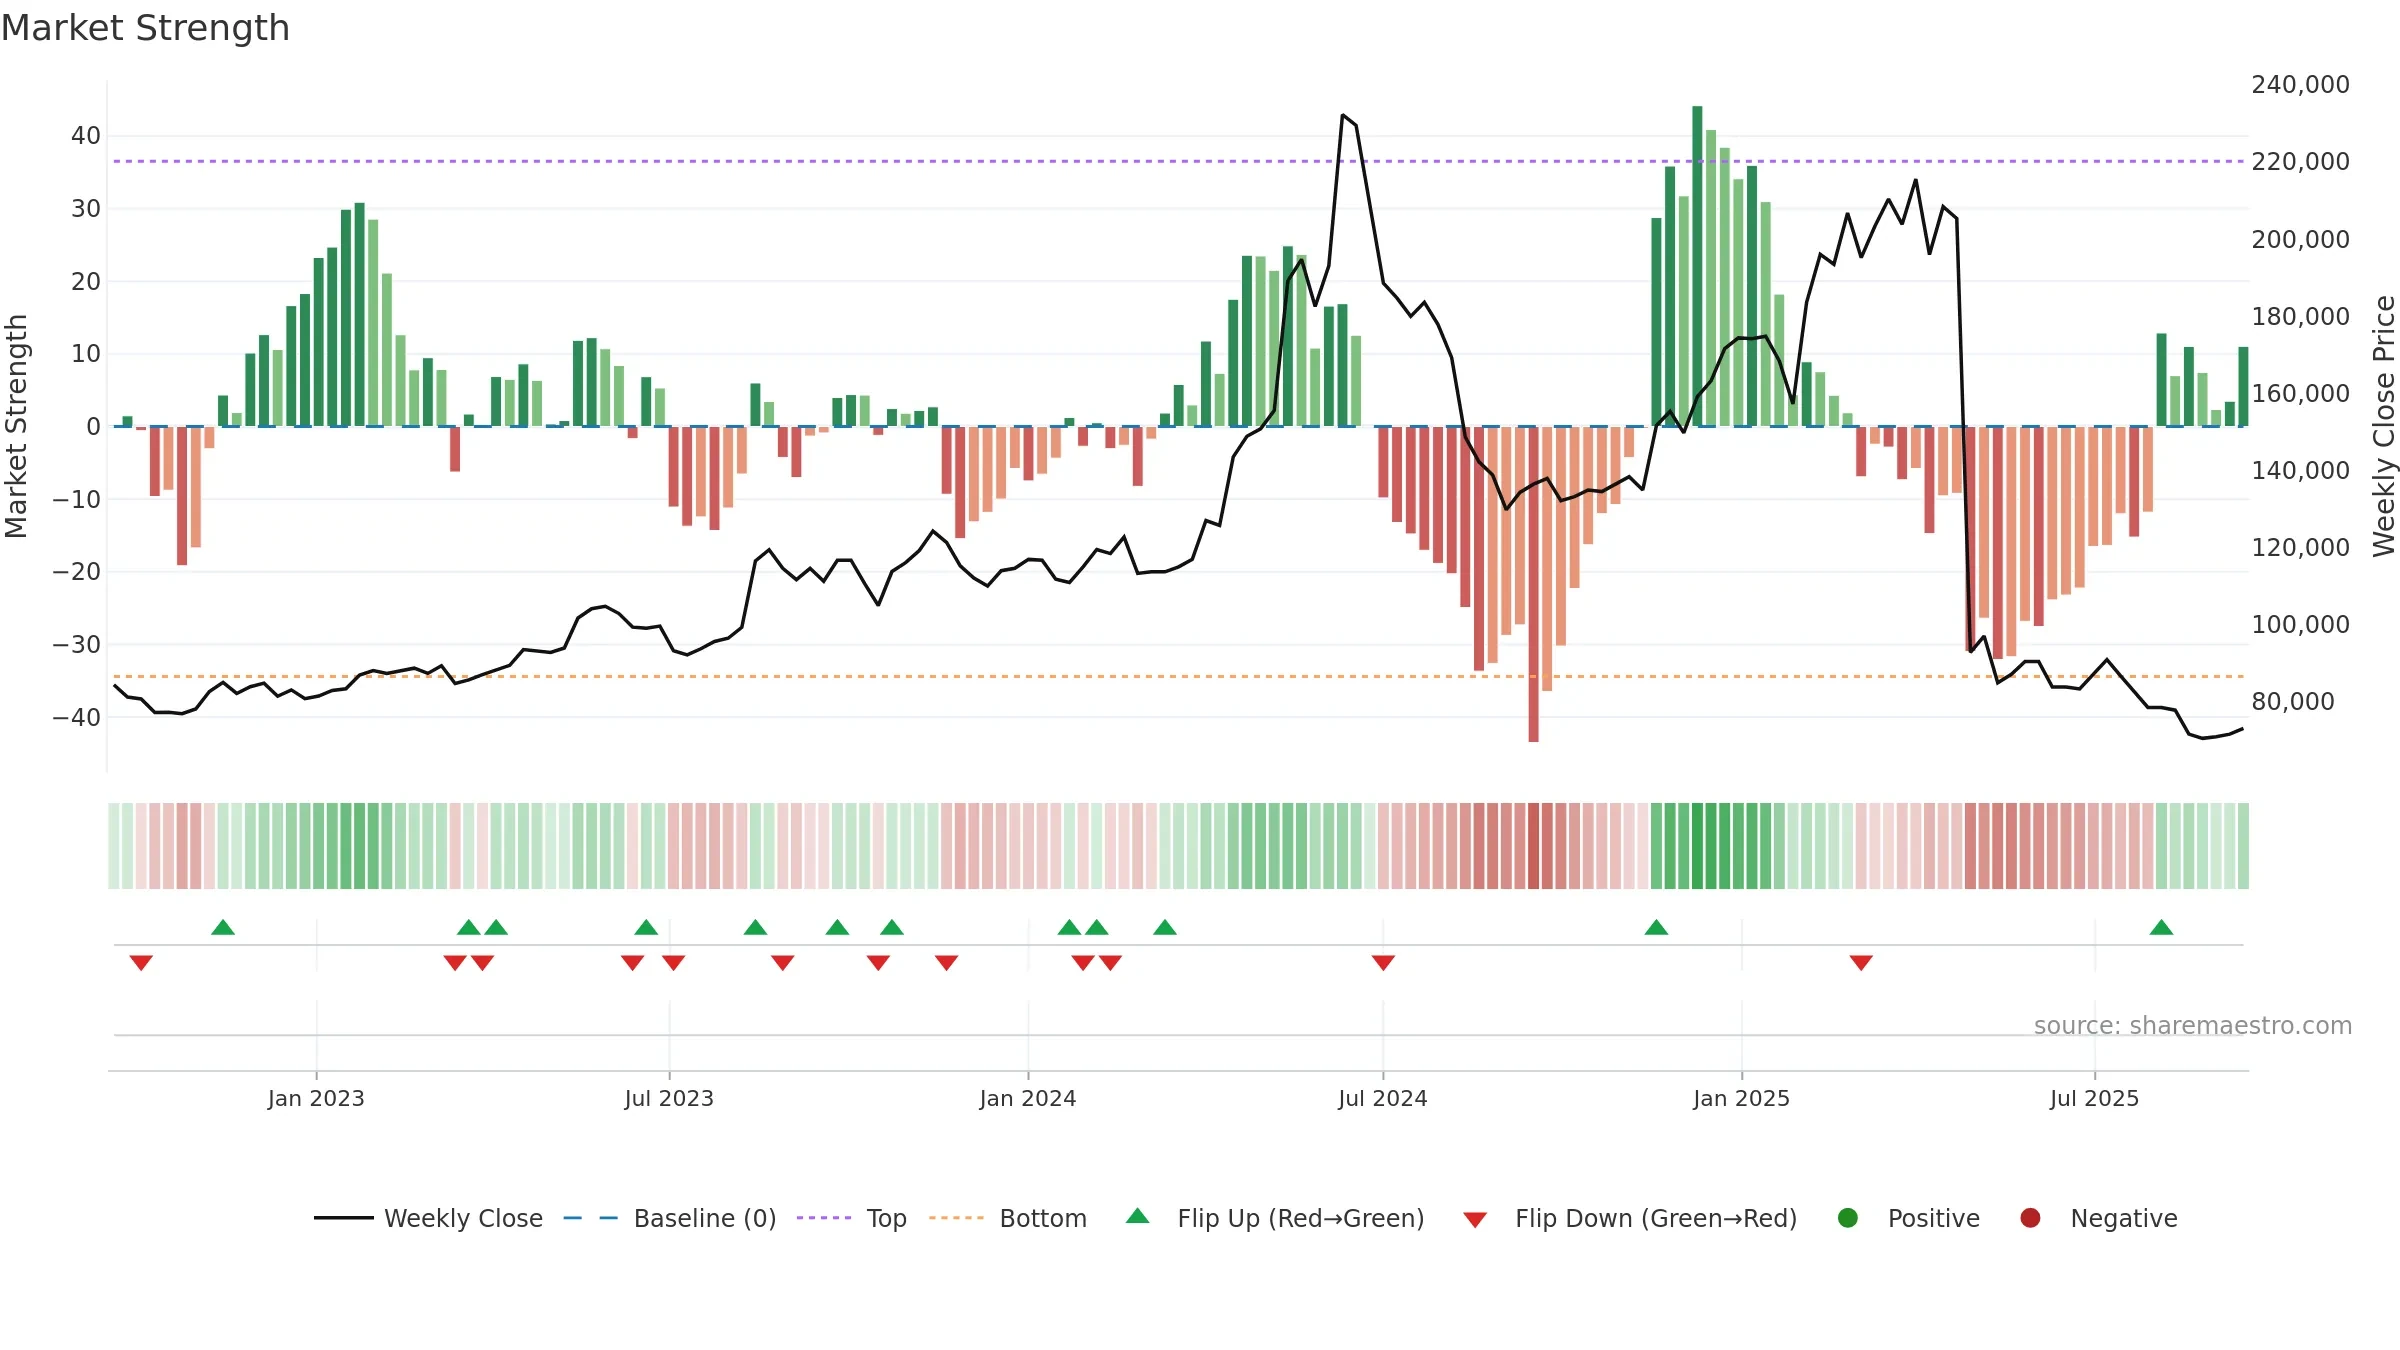Viewport: 2400px width, 1350px height.
Task: Click the '160,000' right axis tick label
Action: click(2301, 393)
